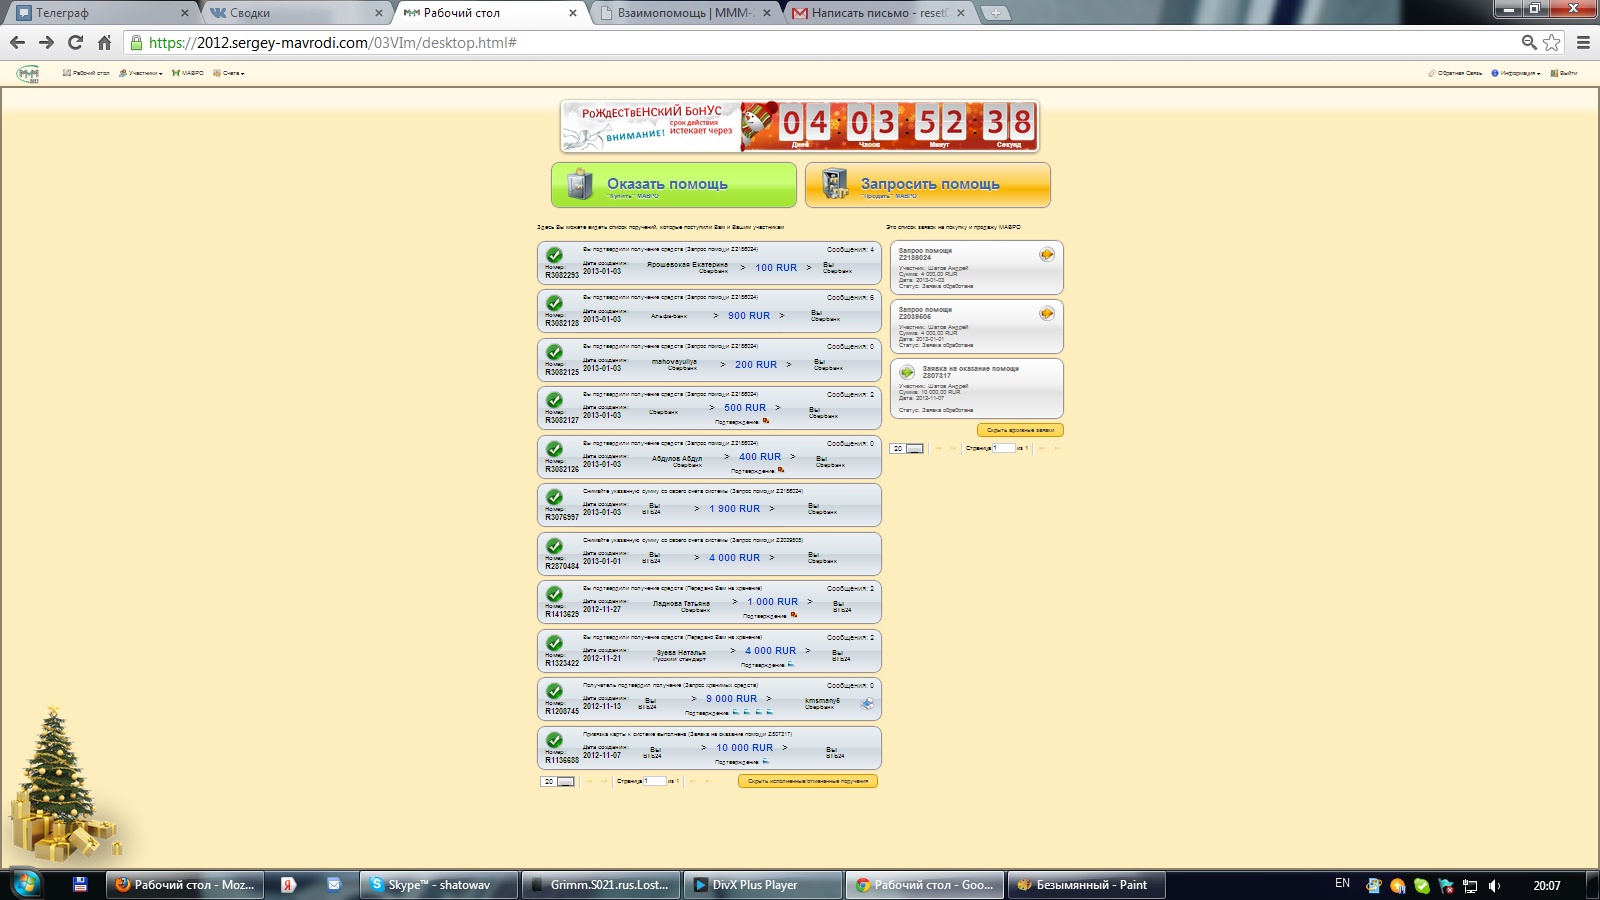Click the green checkmark of order R3082126
The height and width of the screenshot is (900, 1600).
coord(554,449)
